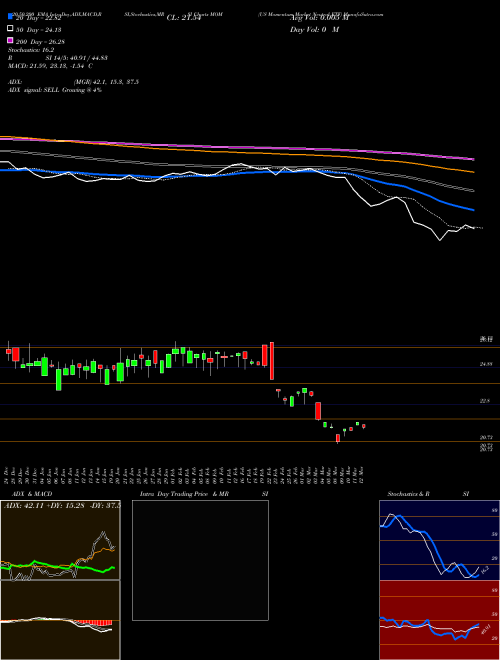Click the '16.2' value inside Stochastics panel
The image size is (500, 660).
tap(484, 570)
